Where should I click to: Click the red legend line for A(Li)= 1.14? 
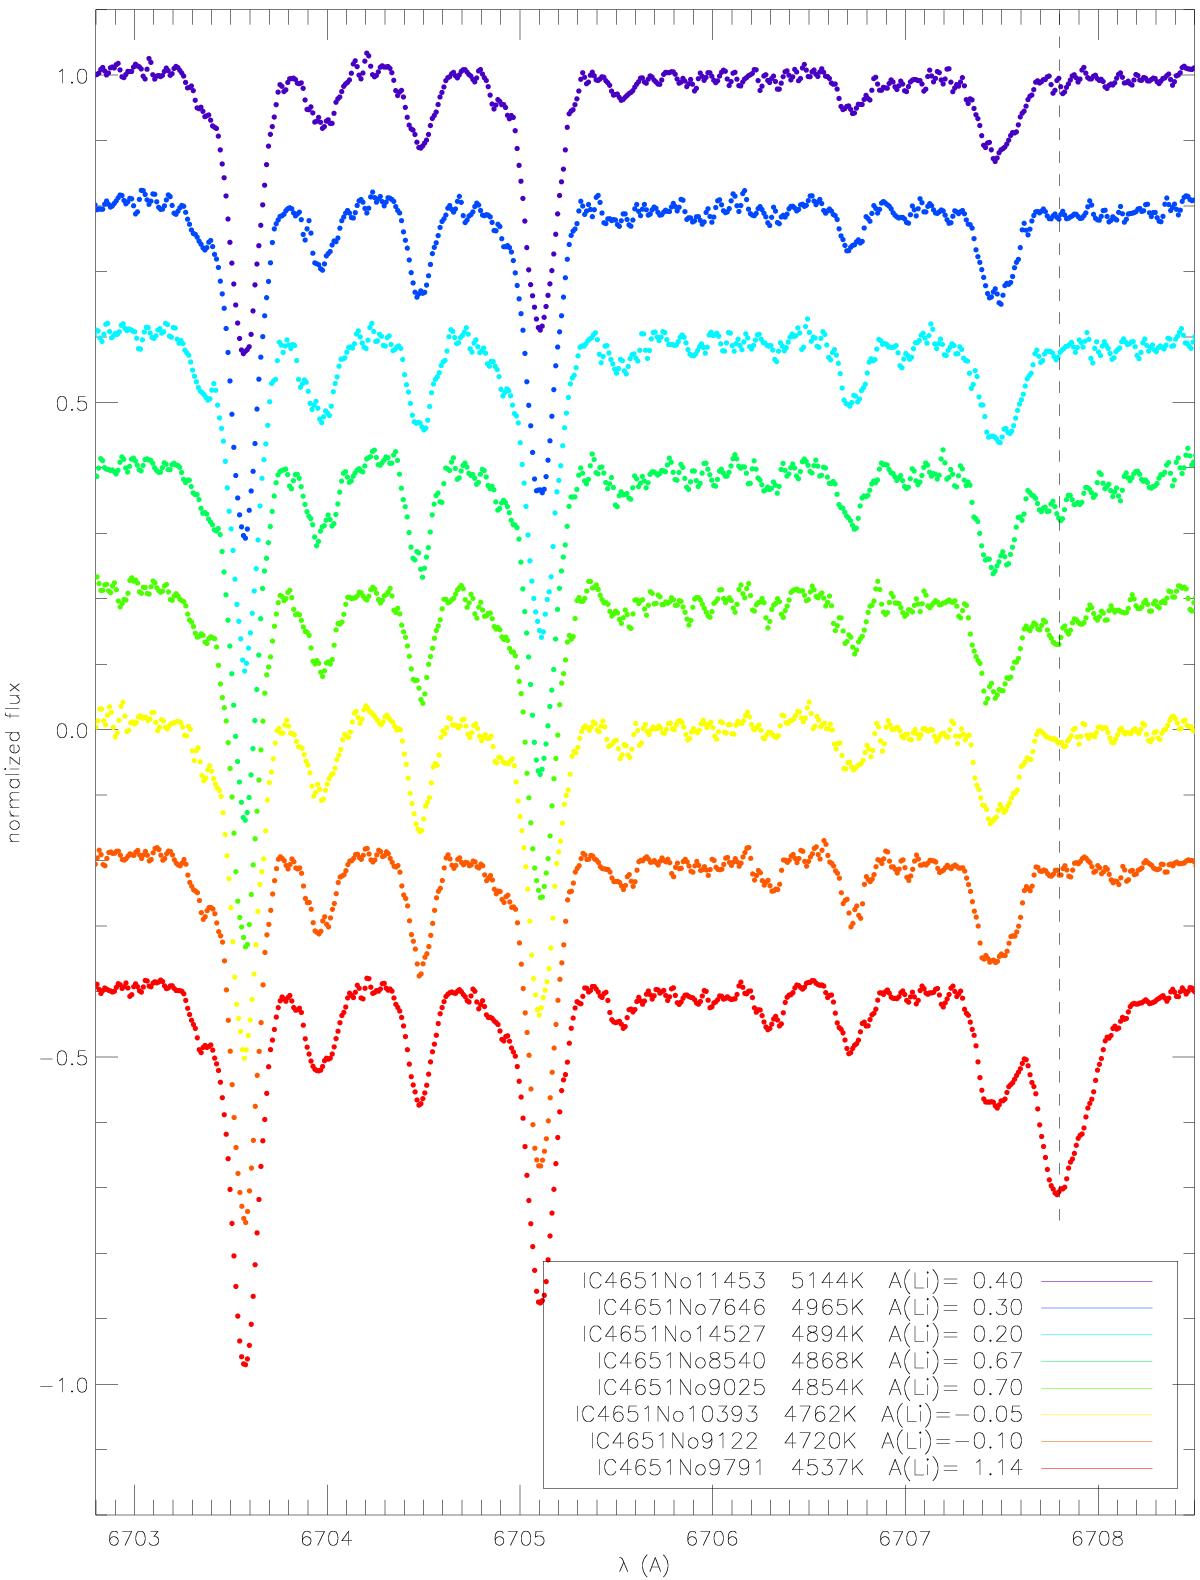[x=1097, y=1468]
